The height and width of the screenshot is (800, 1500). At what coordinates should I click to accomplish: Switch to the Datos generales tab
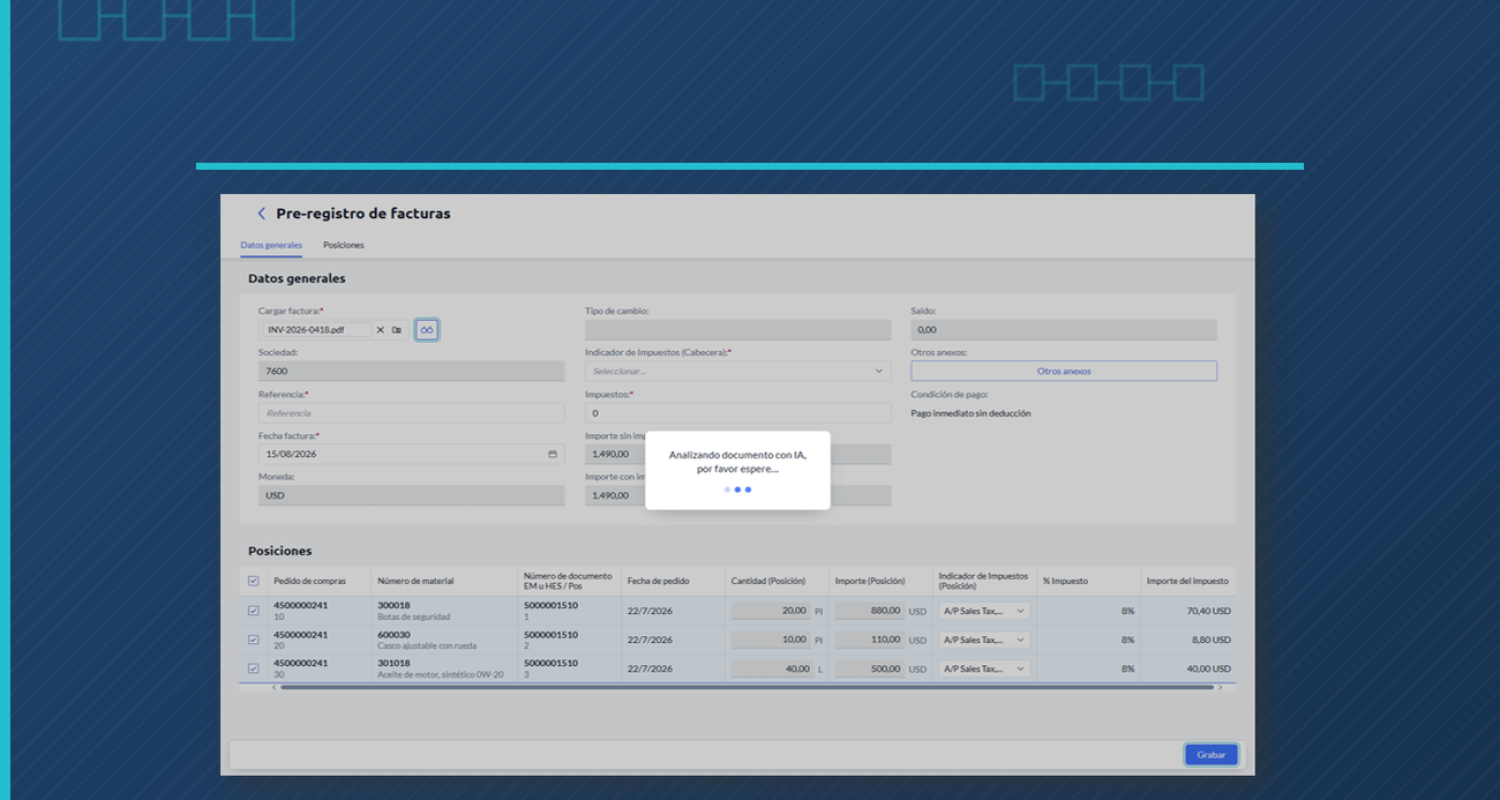(271, 245)
